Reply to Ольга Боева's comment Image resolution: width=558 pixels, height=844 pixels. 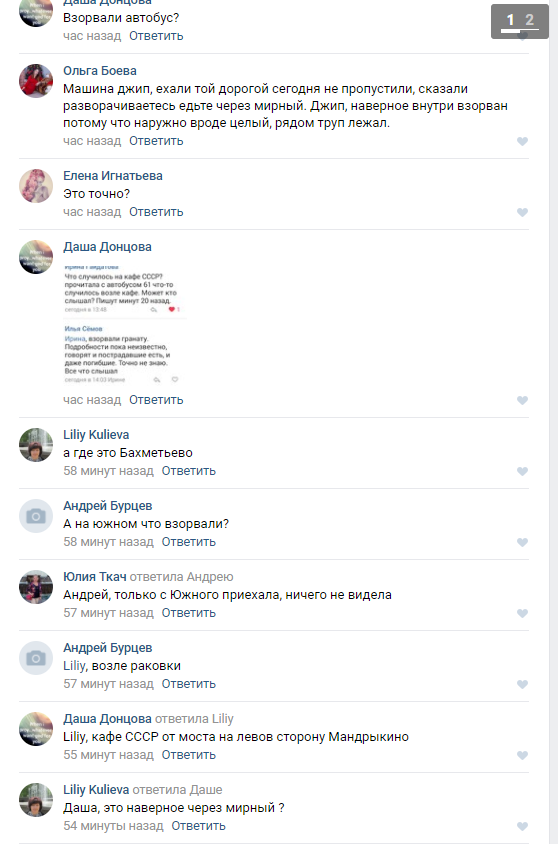pyautogui.click(x=156, y=141)
